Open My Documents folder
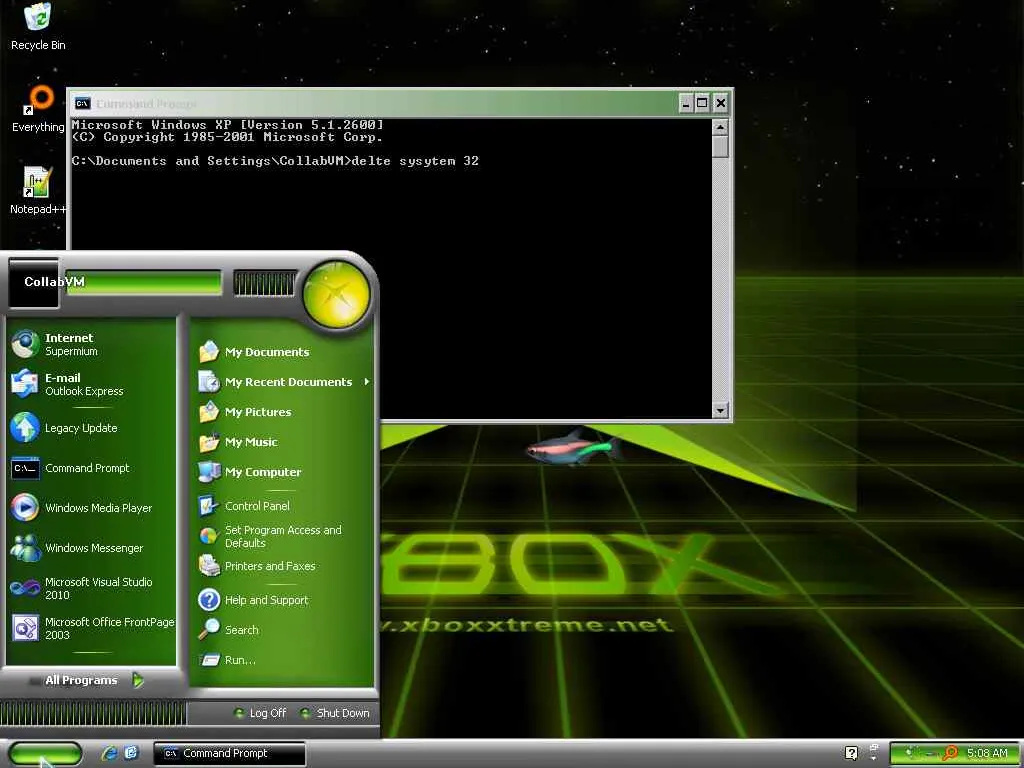1024x768 pixels. click(283, 352)
